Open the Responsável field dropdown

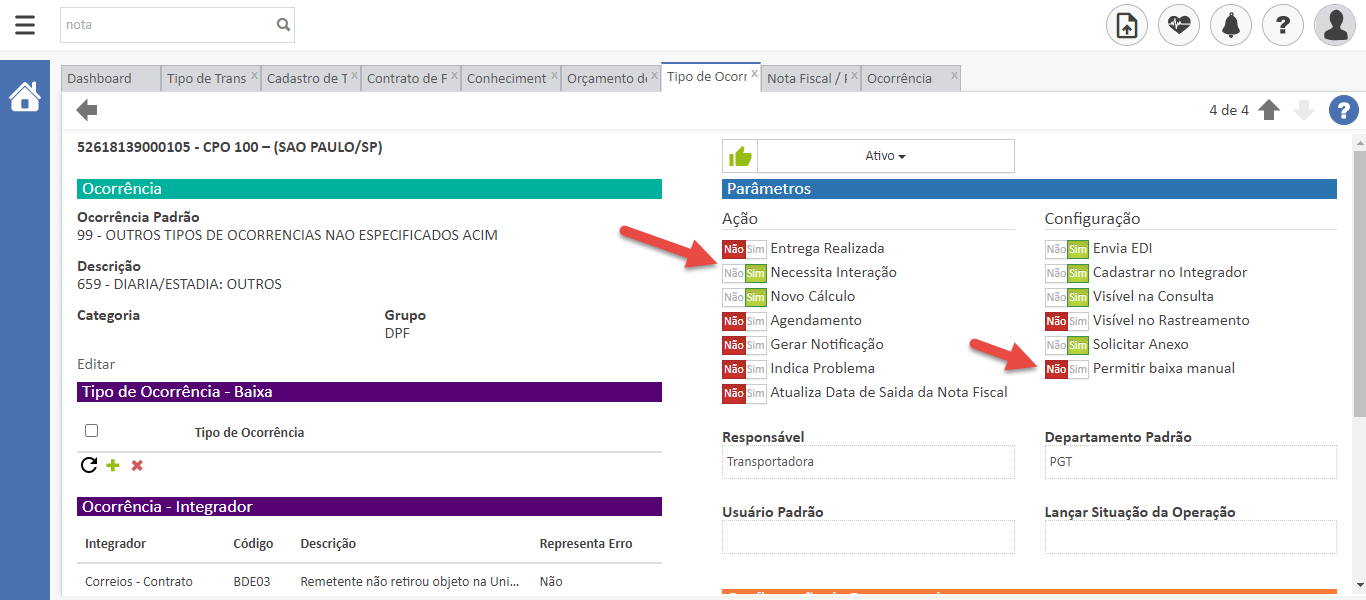point(867,462)
